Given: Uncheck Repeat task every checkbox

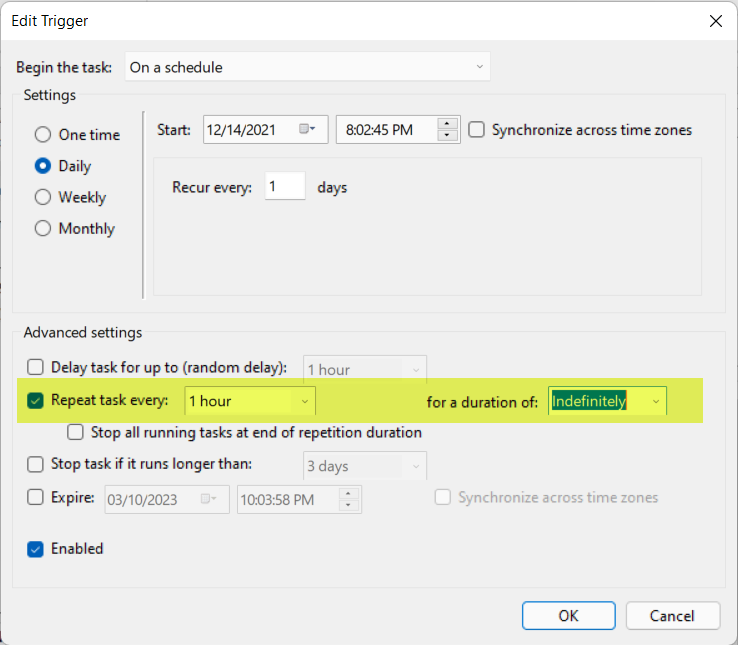Looking at the screenshot, I should 36,401.
